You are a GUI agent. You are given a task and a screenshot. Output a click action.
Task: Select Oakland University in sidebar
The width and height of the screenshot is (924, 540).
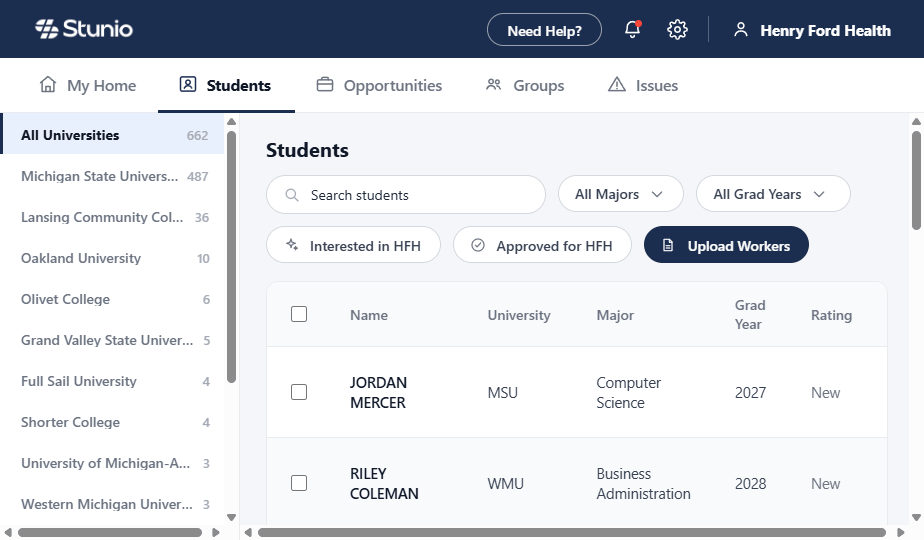(112, 258)
